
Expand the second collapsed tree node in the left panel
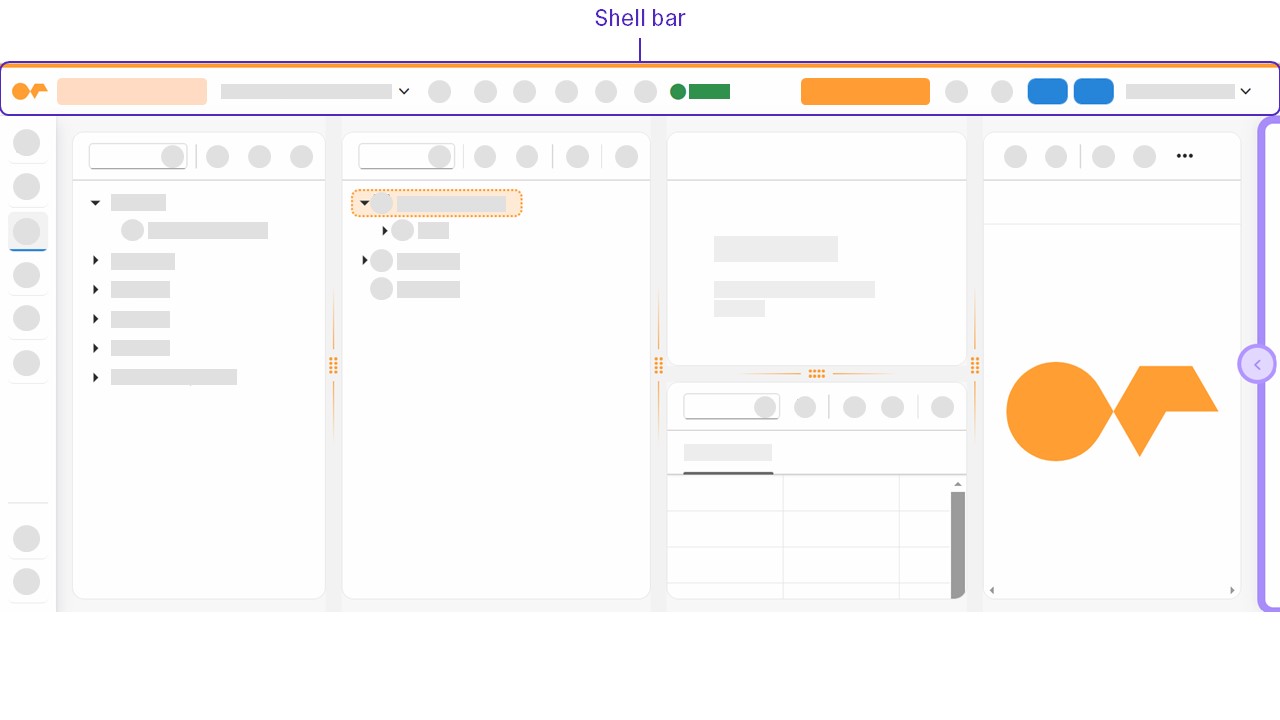point(95,289)
